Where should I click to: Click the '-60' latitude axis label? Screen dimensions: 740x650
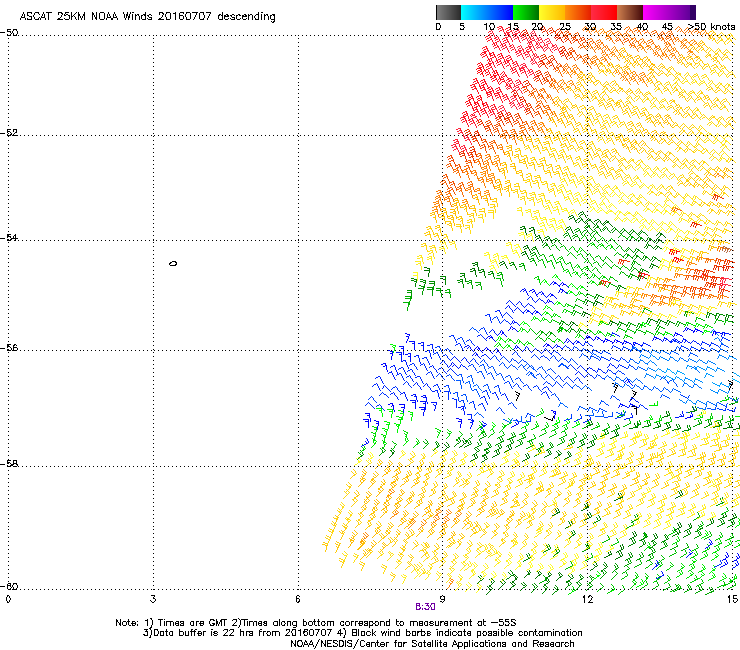click(9, 587)
